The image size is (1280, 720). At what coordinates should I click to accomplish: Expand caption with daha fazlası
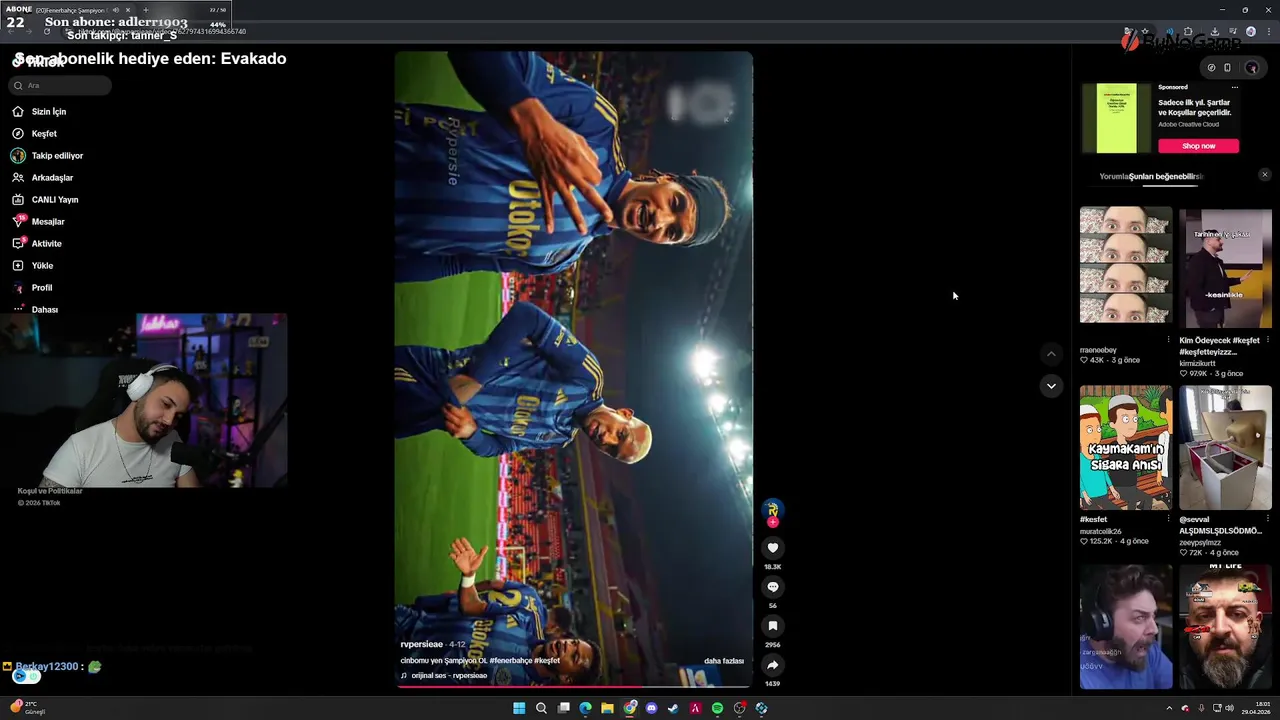[x=724, y=661]
